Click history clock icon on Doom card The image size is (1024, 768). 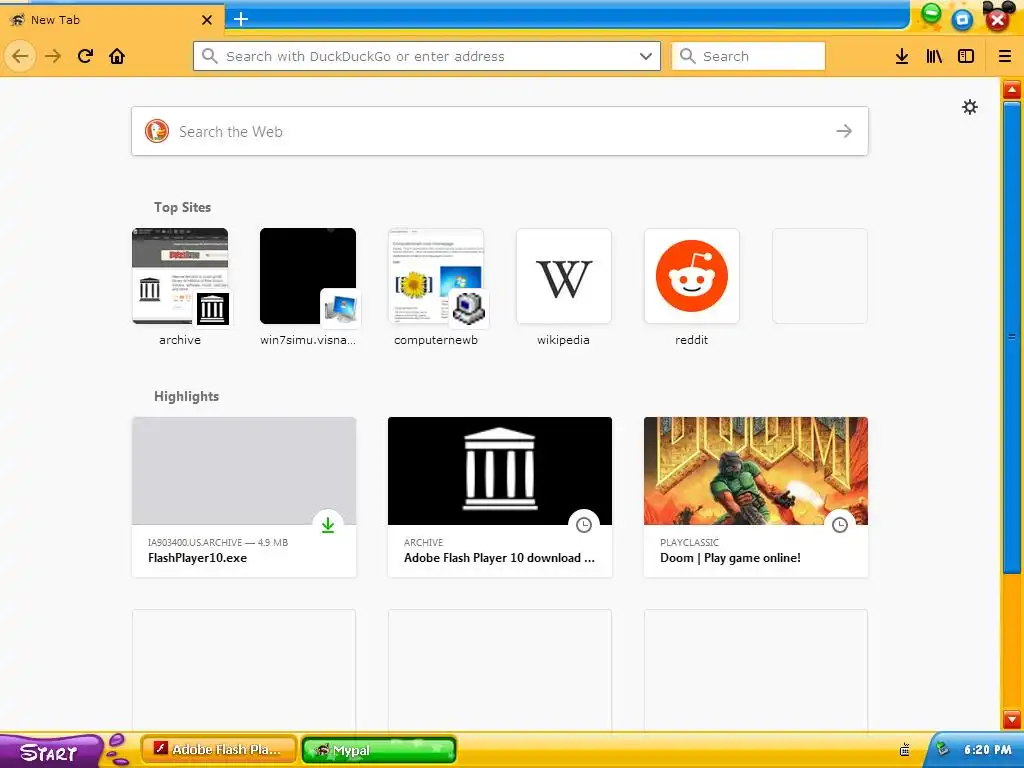(x=840, y=525)
